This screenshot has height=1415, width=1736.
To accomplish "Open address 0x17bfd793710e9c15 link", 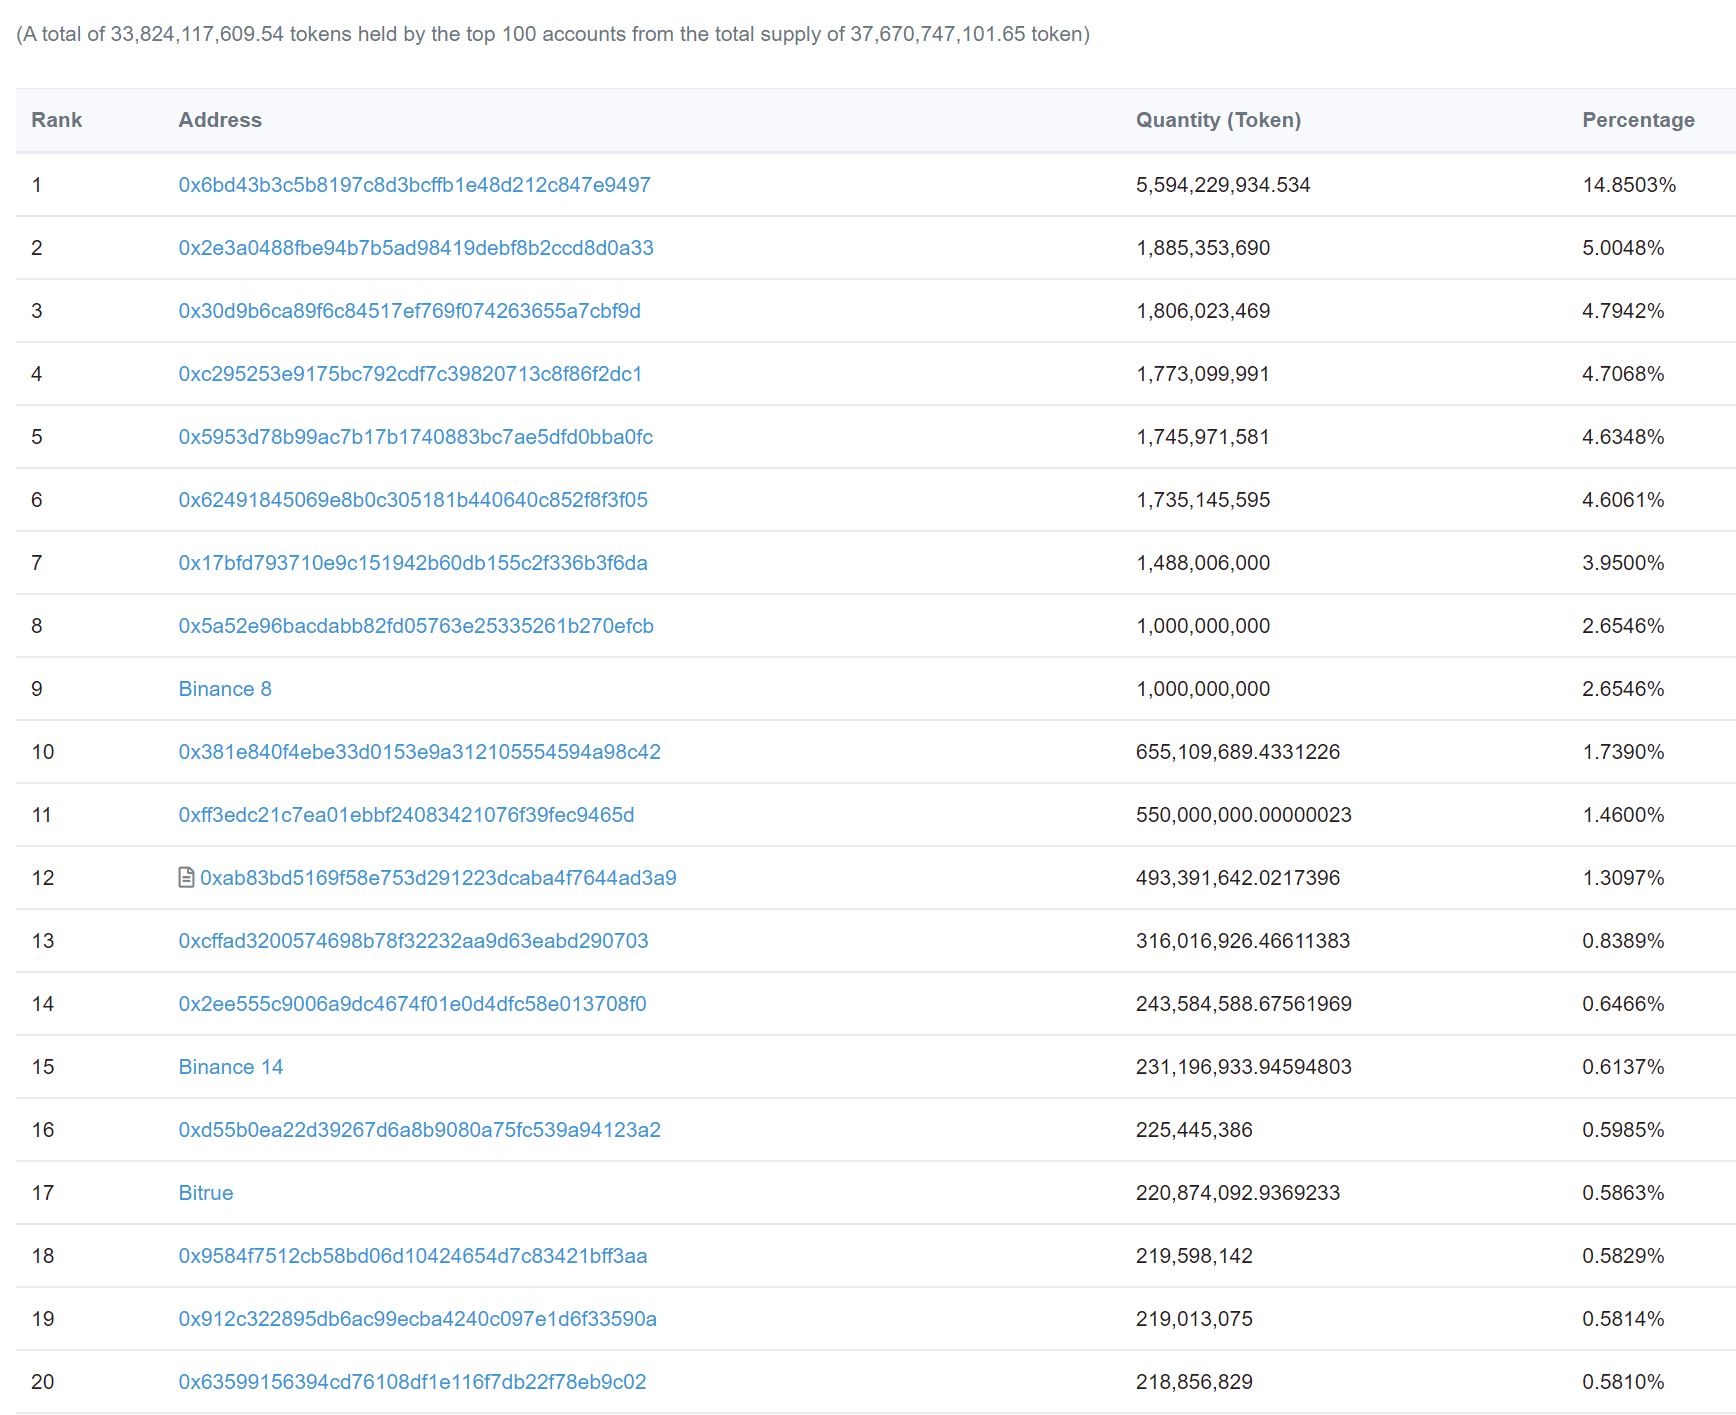I will 413,563.
